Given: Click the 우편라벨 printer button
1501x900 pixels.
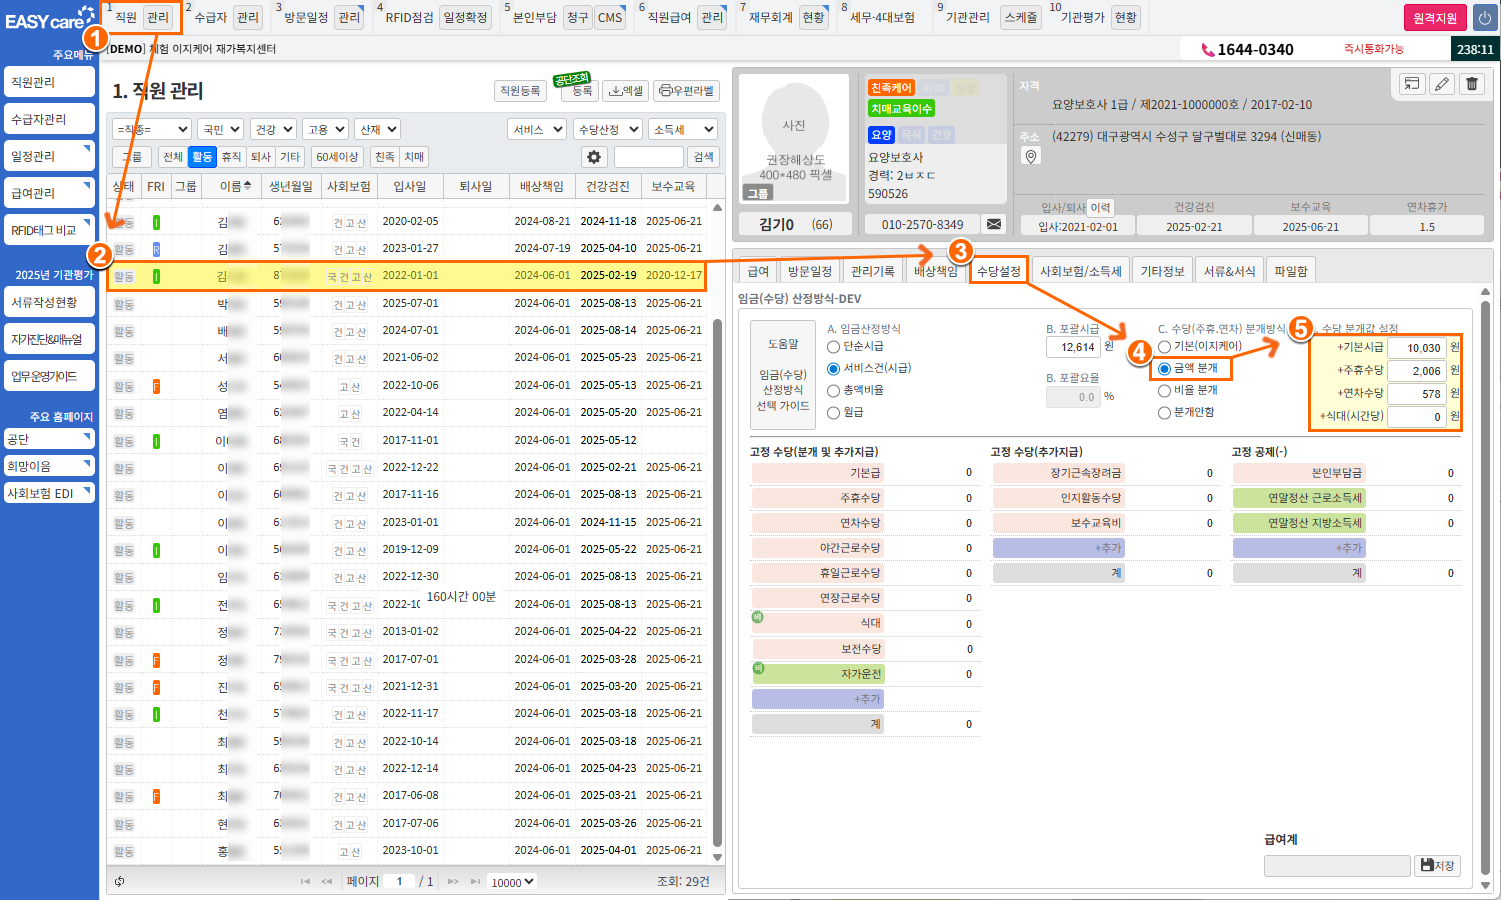Looking at the screenshot, I should (687, 91).
